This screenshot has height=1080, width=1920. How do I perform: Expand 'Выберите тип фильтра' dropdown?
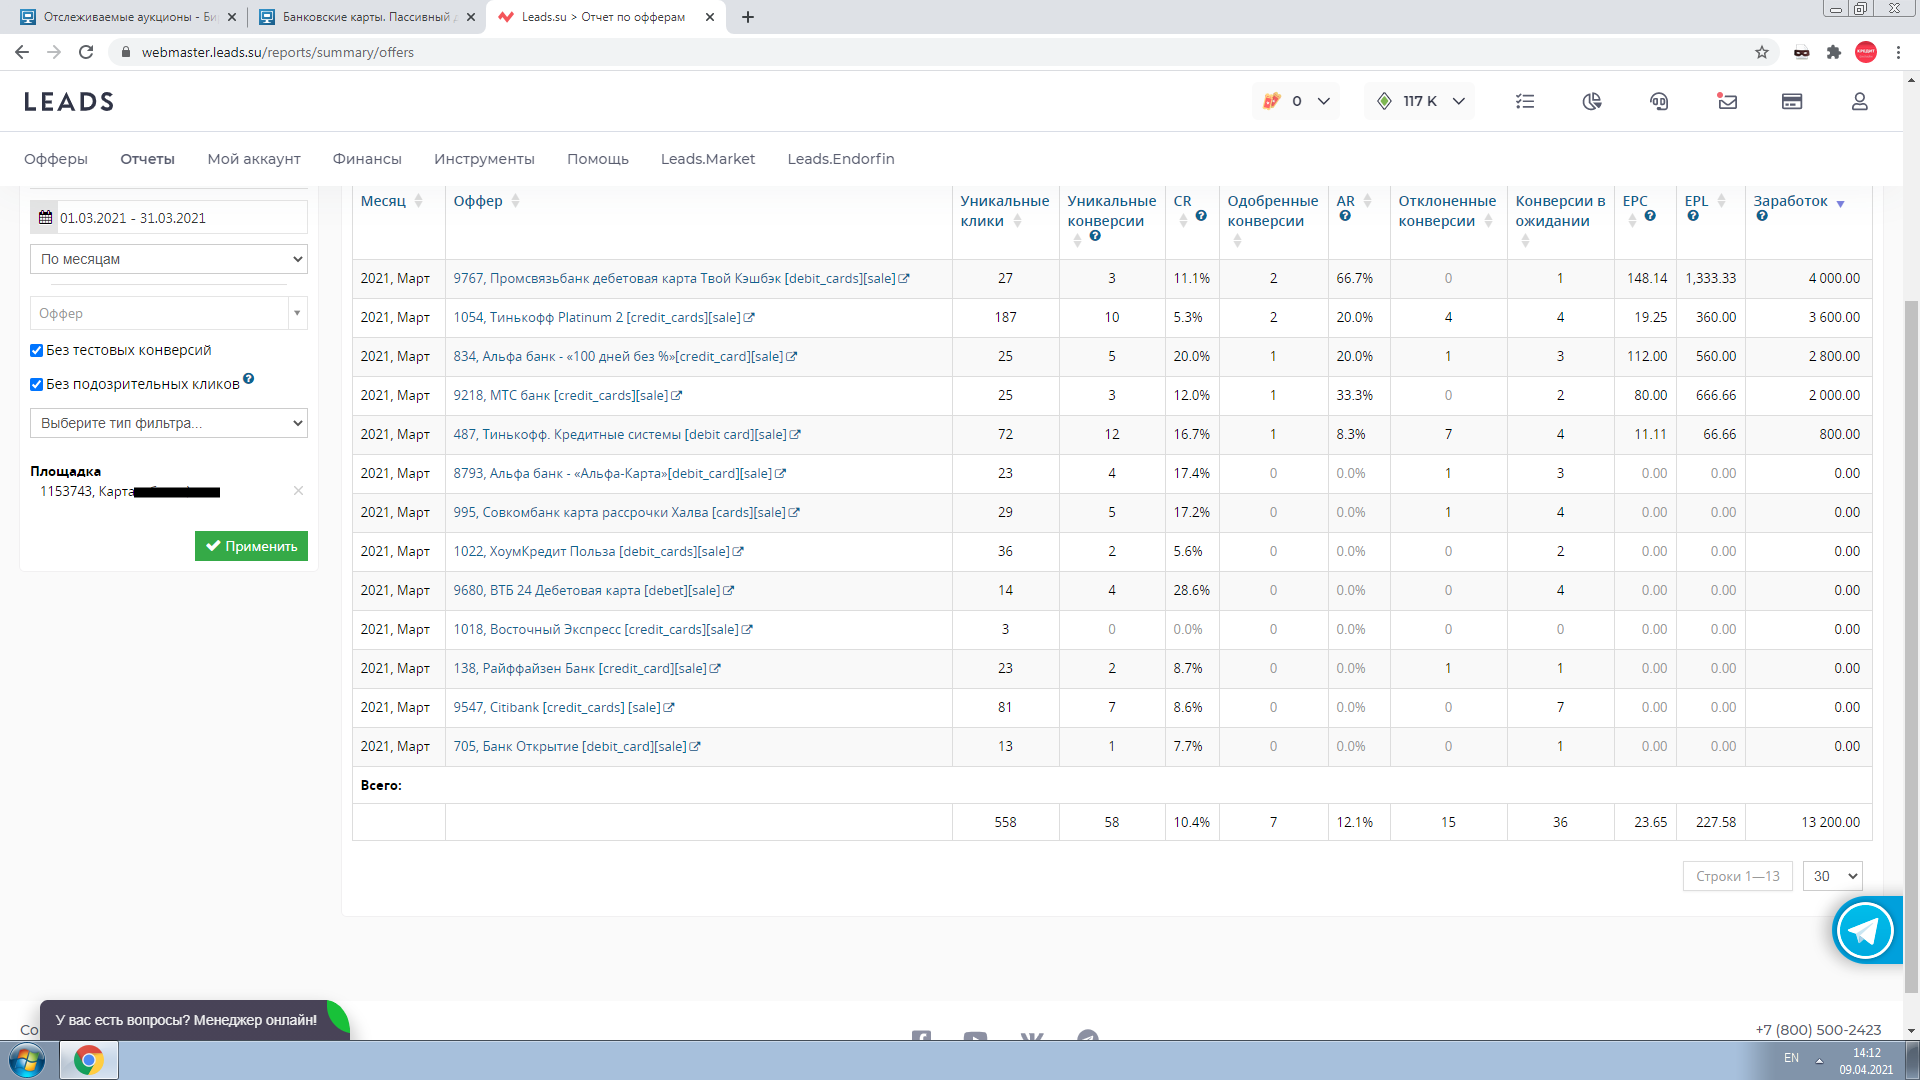169,423
